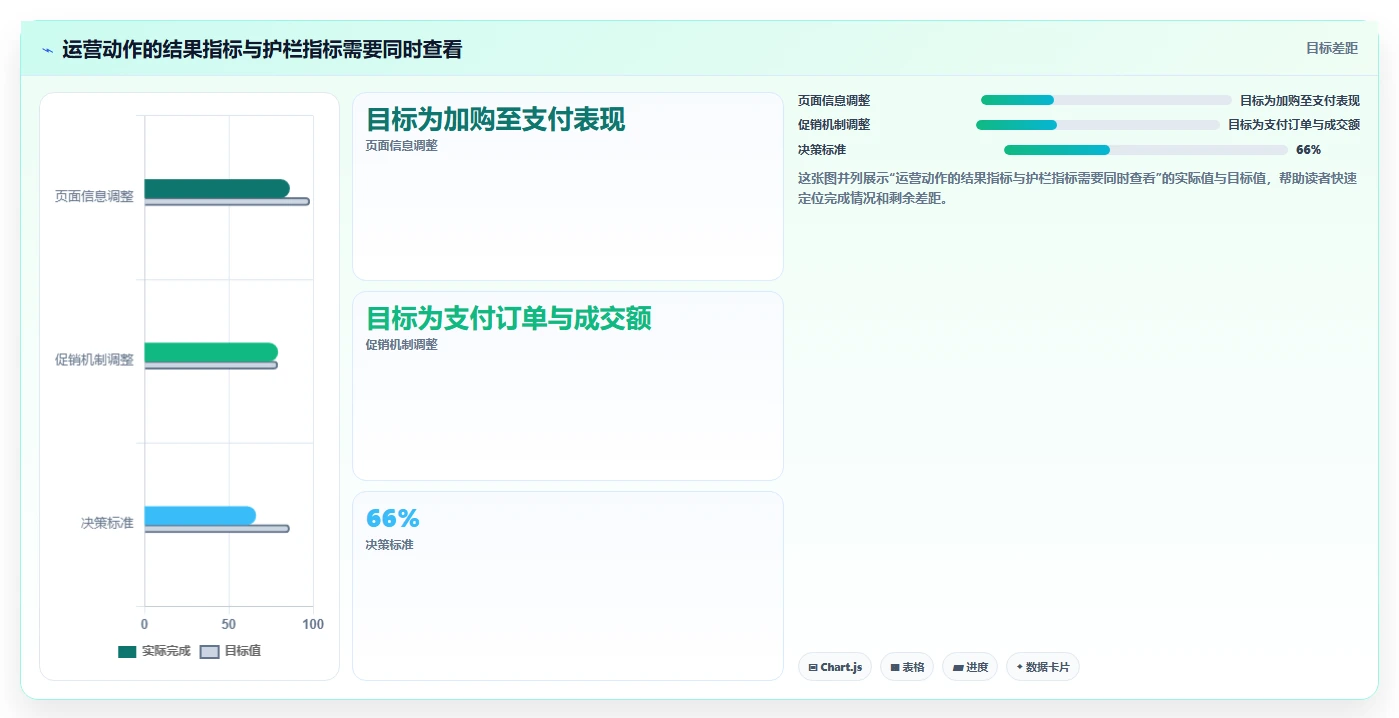Screen dimensions: 1399x718
Task: Select the 促销机制调整 chart axis label
Action: [x=94, y=360]
